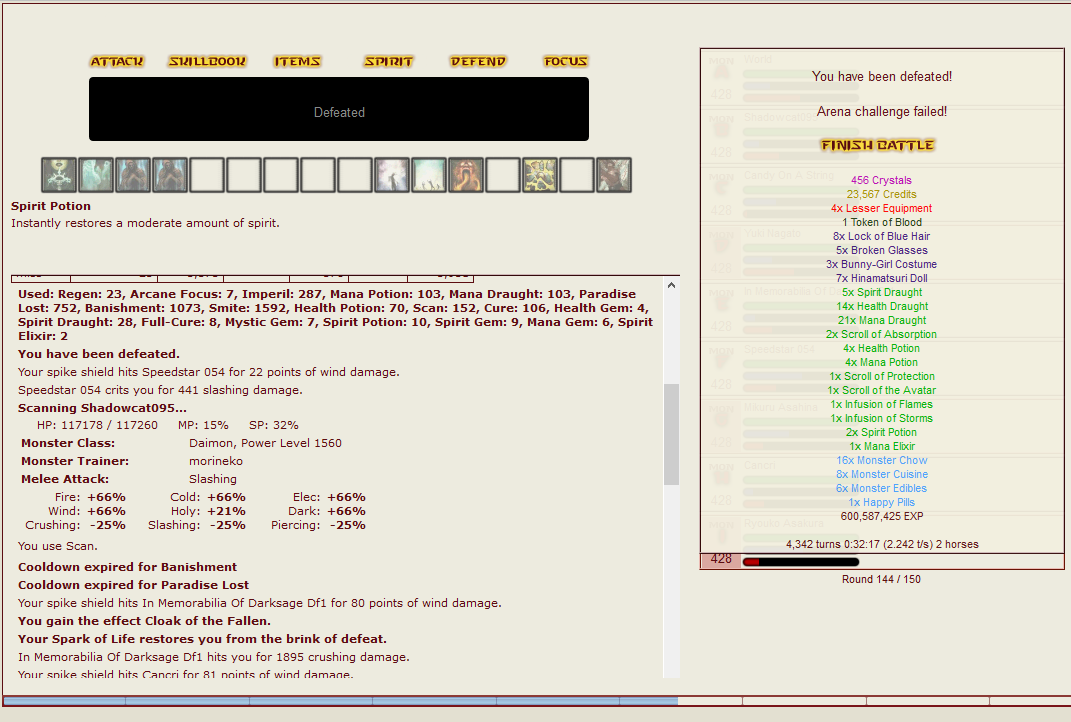Click the figure-in-white-light quickbar icon
Image resolution: width=1071 pixels, height=722 pixels.
click(x=392, y=175)
